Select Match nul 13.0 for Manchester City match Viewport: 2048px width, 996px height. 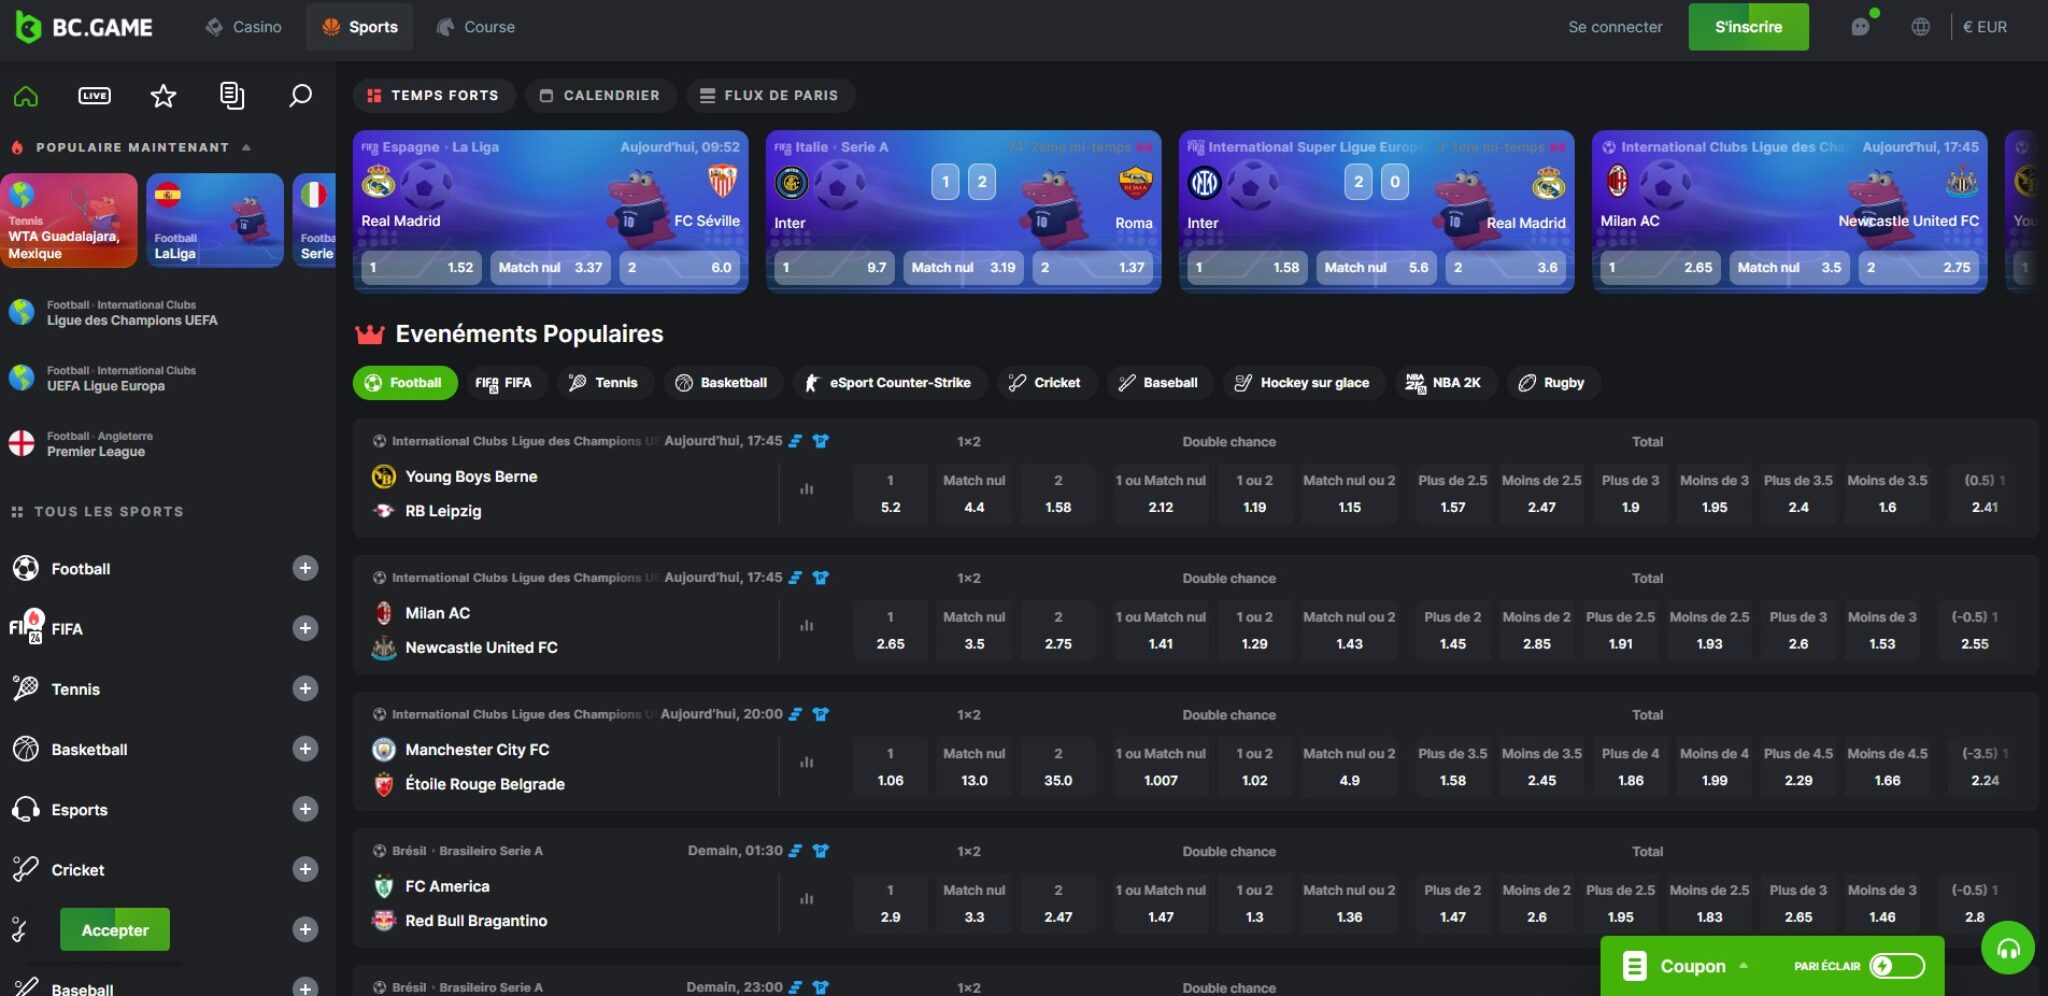coord(974,767)
